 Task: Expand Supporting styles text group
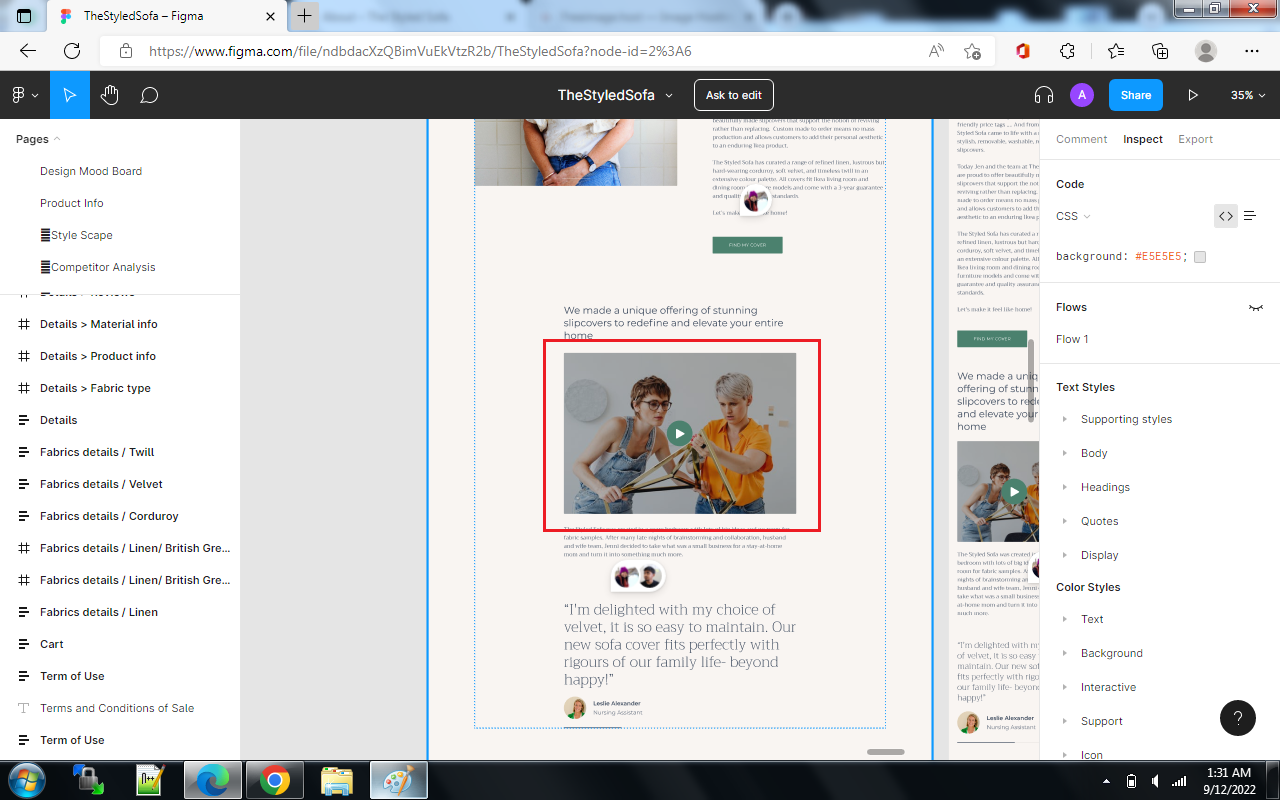tap(1064, 419)
